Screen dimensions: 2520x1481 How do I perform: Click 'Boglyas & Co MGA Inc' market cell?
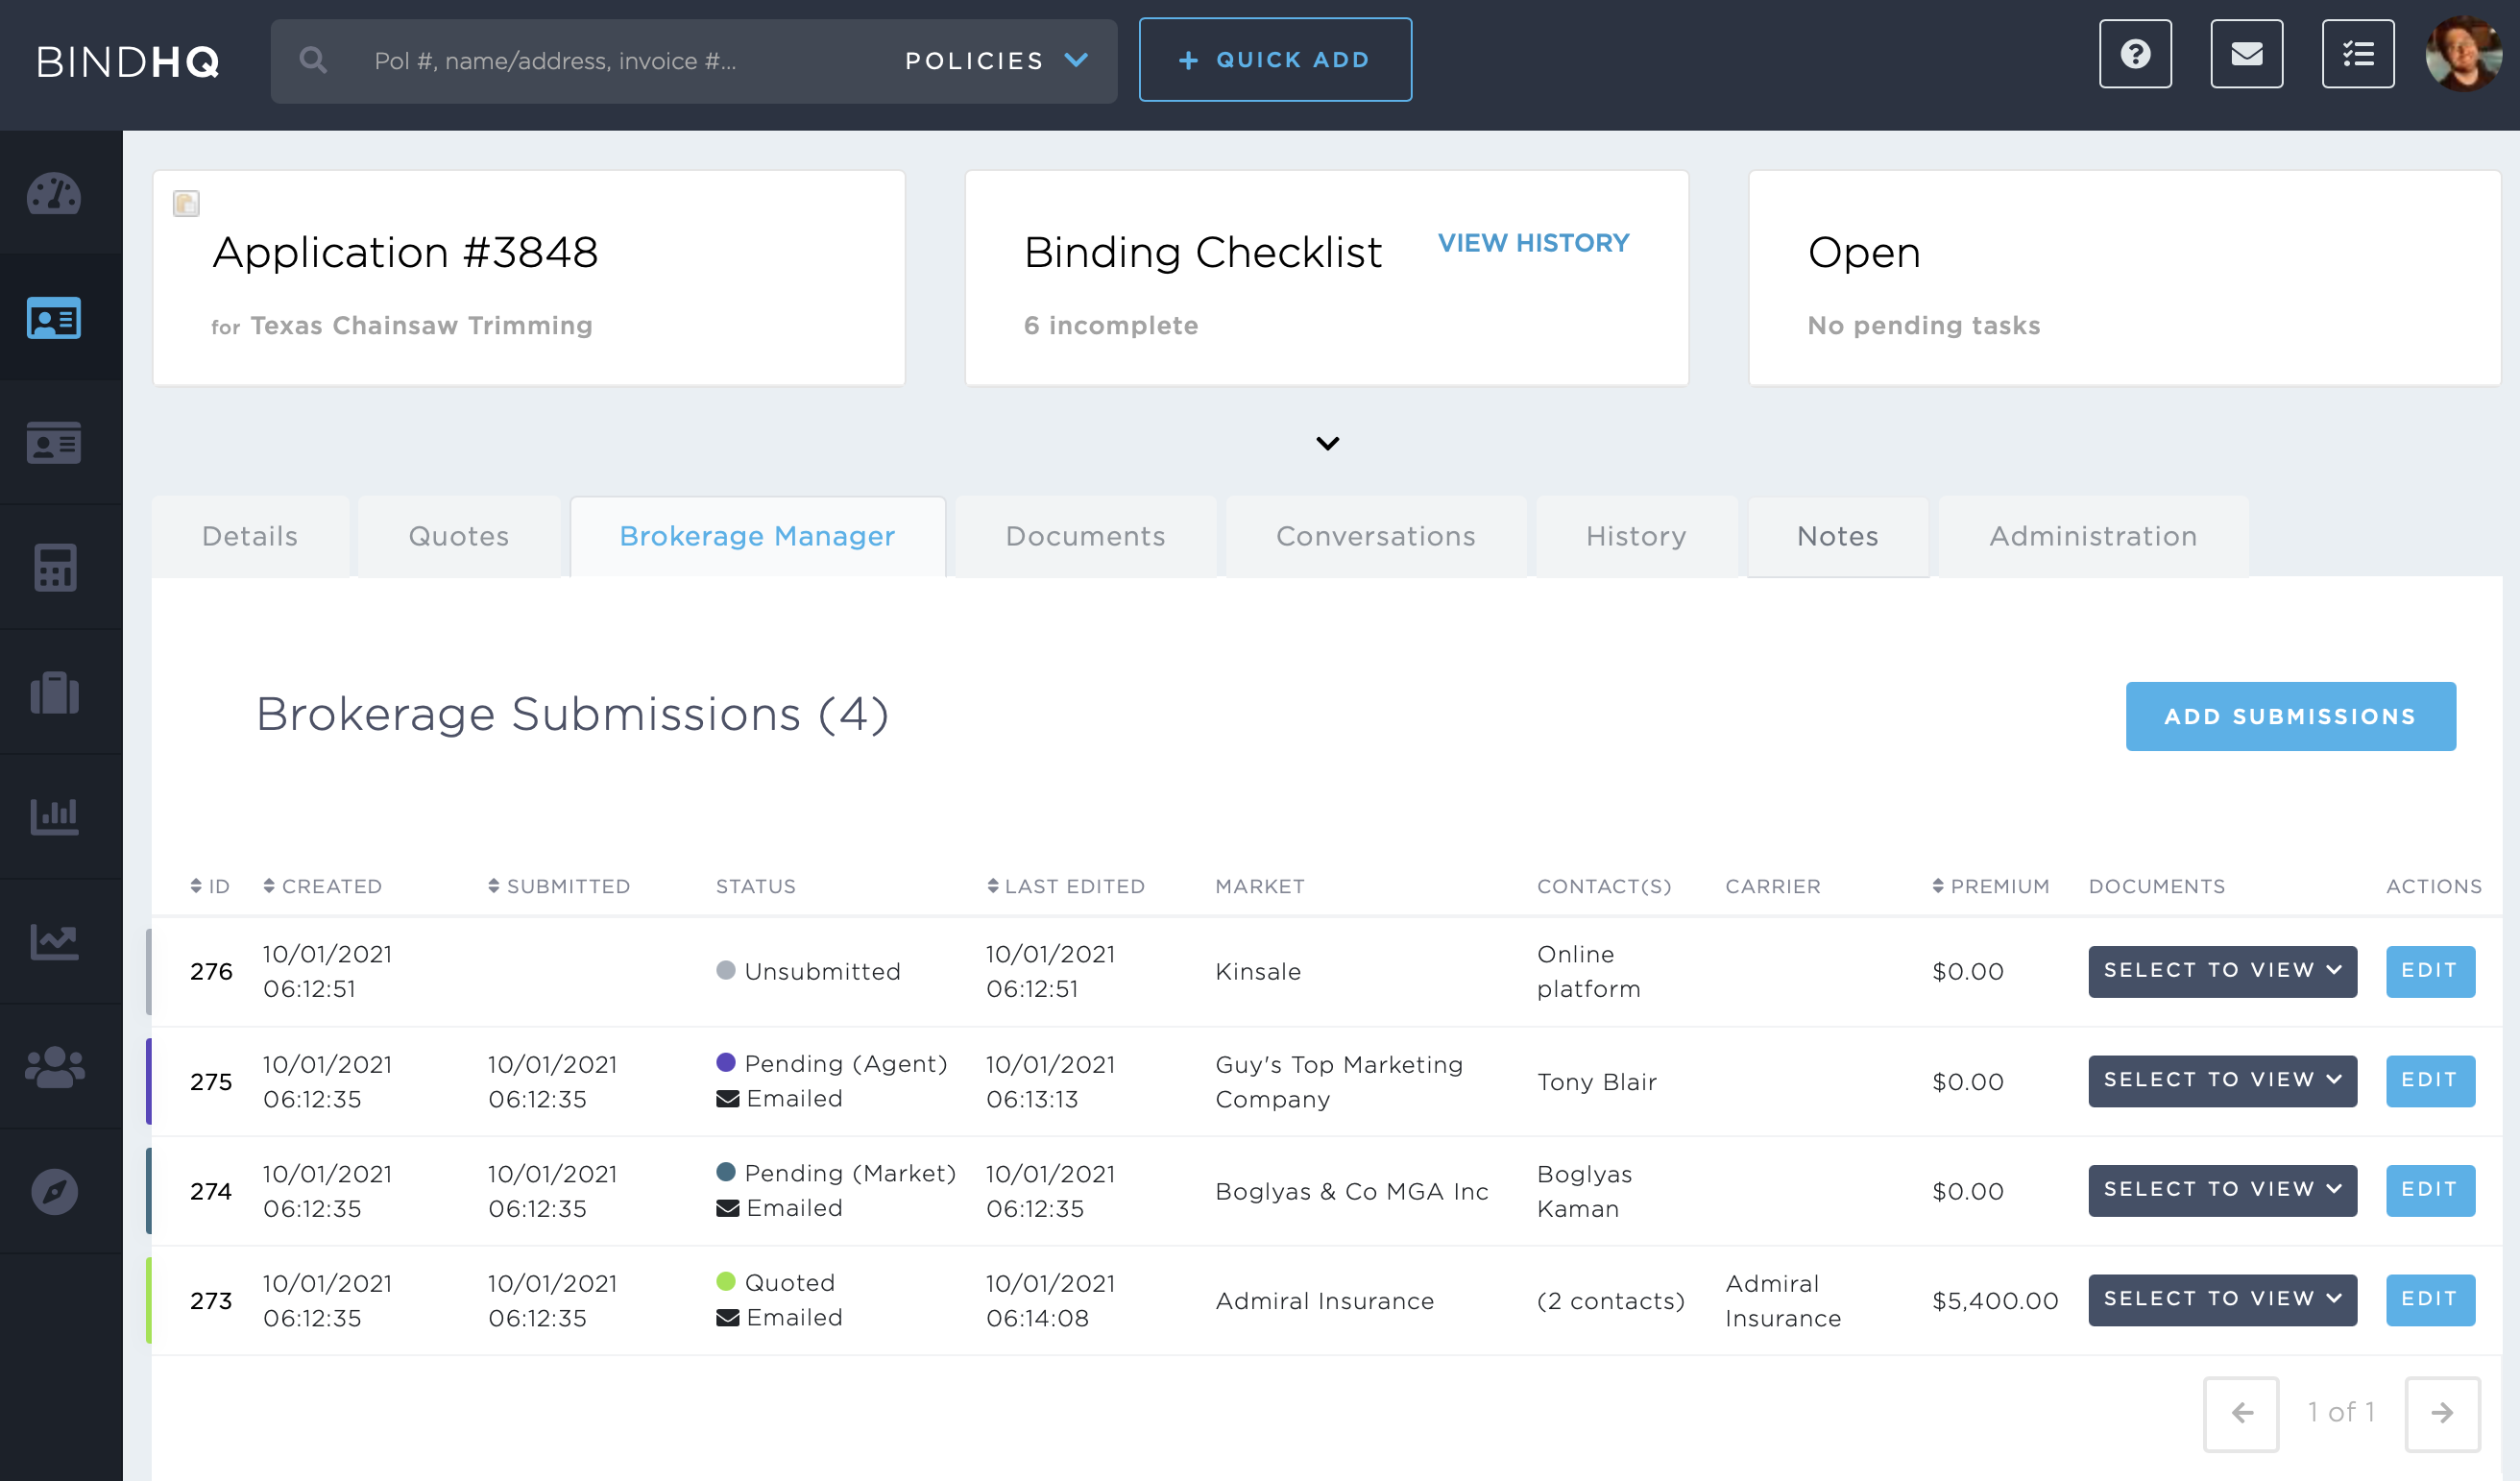point(1352,1192)
